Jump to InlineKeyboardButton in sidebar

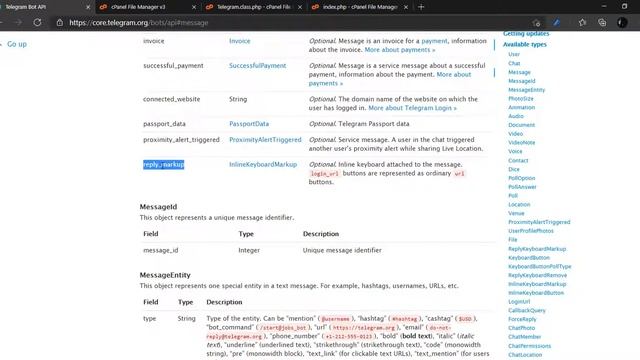(x=536, y=293)
